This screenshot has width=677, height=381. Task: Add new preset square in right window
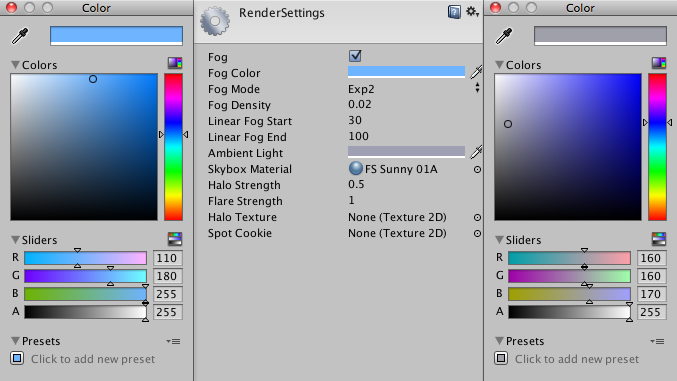tap(501, 358)
